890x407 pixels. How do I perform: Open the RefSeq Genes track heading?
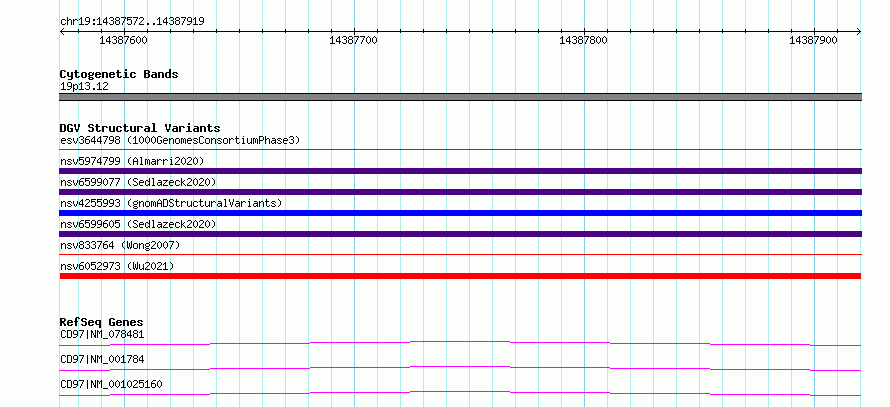101,322
